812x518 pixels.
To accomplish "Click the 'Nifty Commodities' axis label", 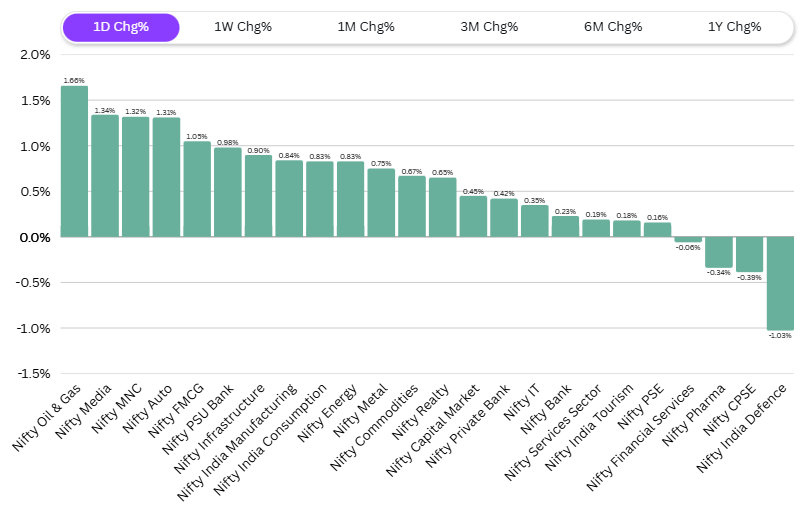I will (x=374, y=427).
